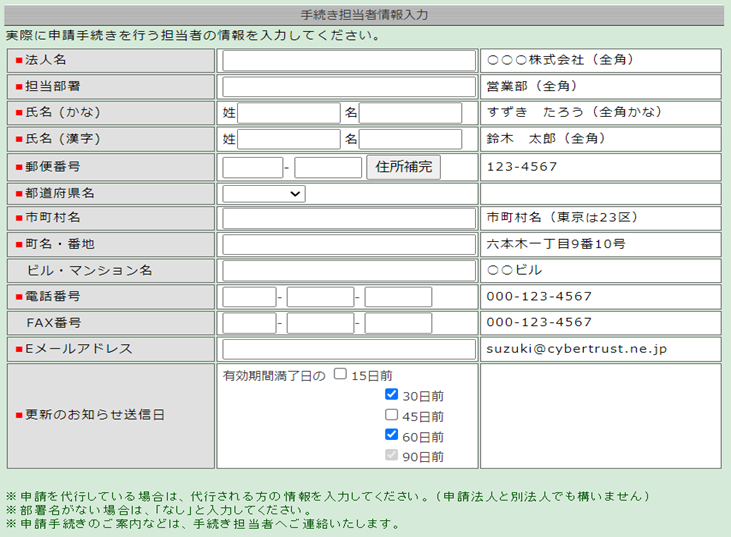Focus the 市町村名 input field
This screenshot has width=731, height=537.
pos(348,219)
